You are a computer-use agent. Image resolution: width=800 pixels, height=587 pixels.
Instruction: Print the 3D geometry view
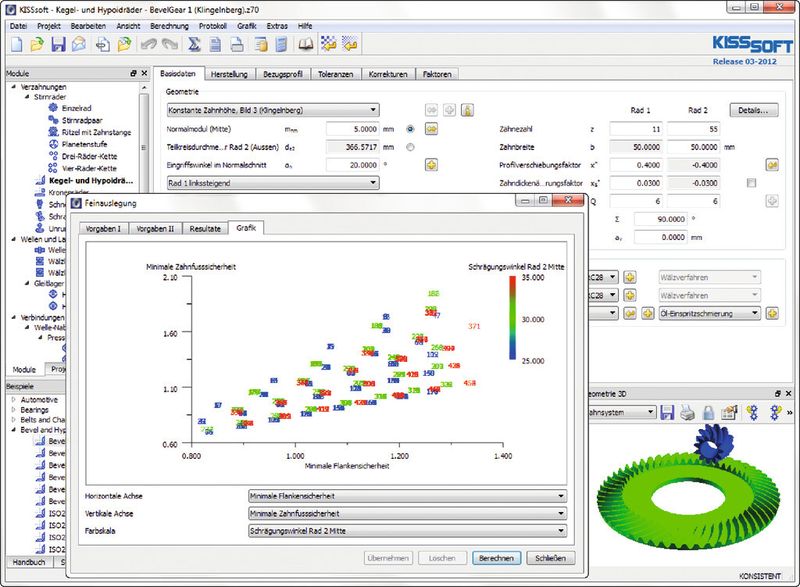689,412
